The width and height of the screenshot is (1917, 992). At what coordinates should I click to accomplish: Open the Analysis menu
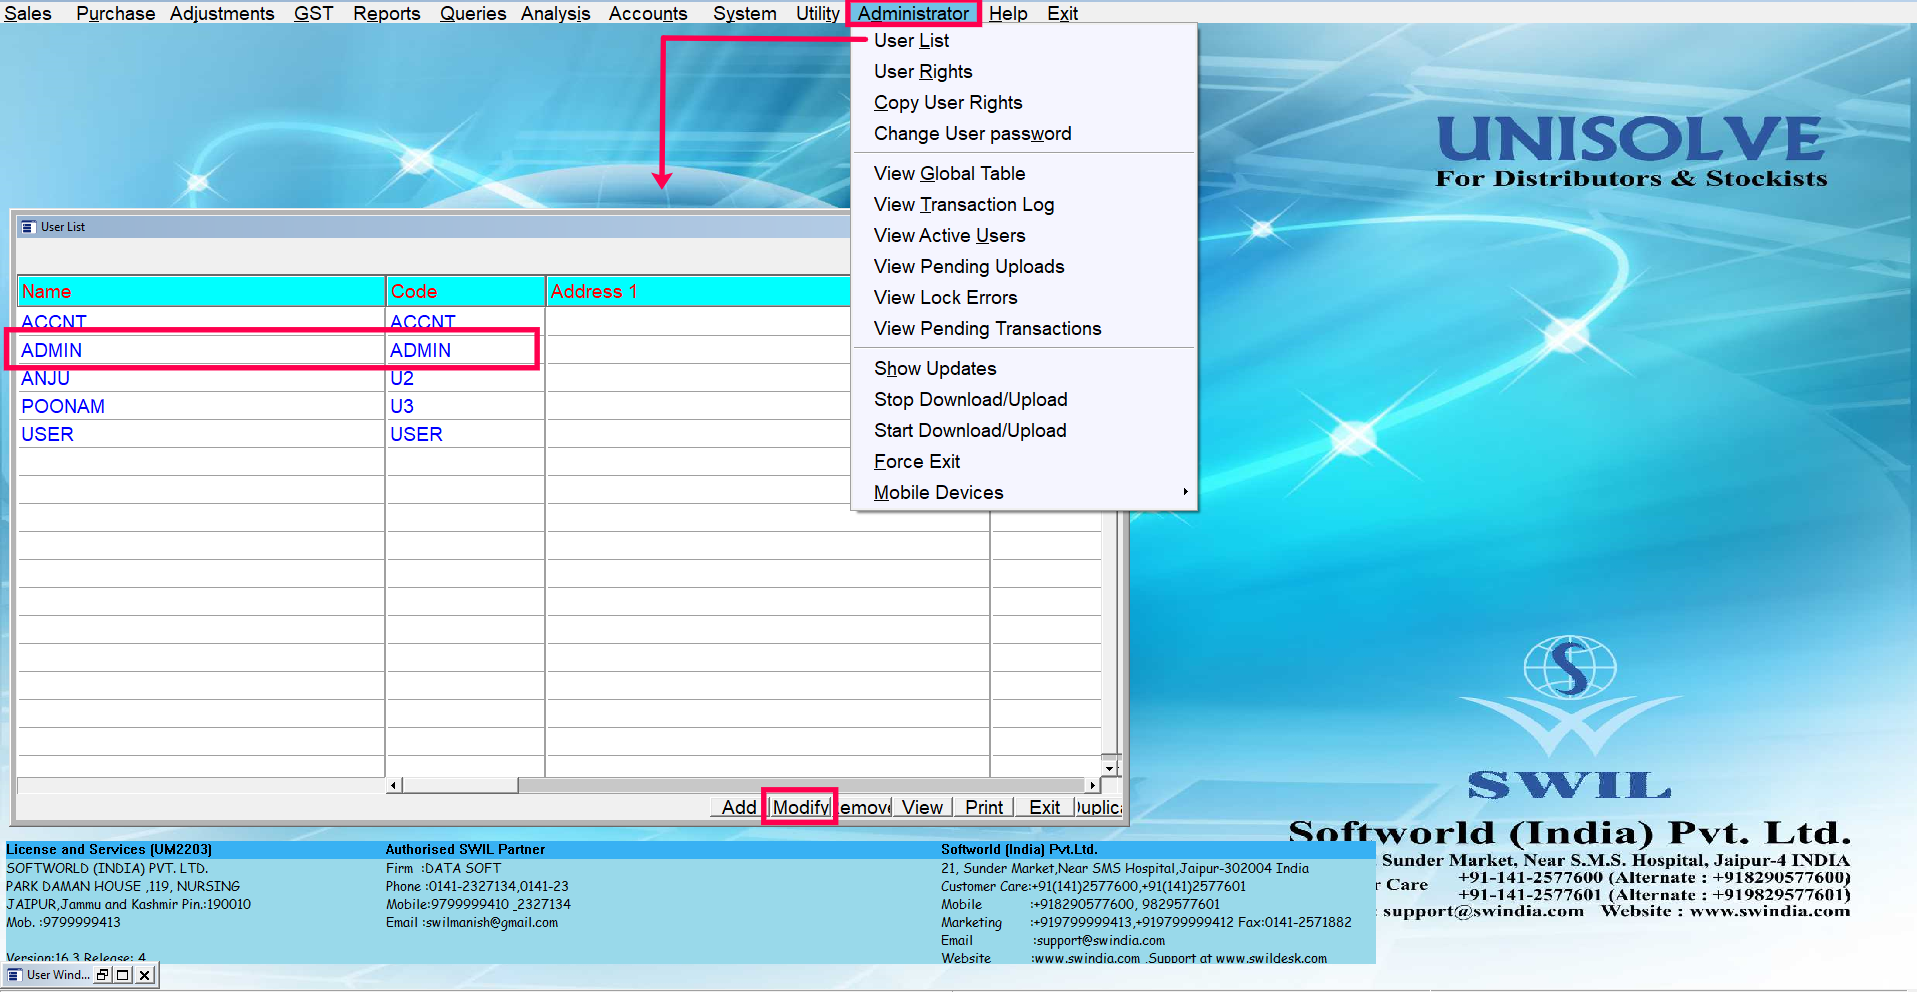pos(555,13)
